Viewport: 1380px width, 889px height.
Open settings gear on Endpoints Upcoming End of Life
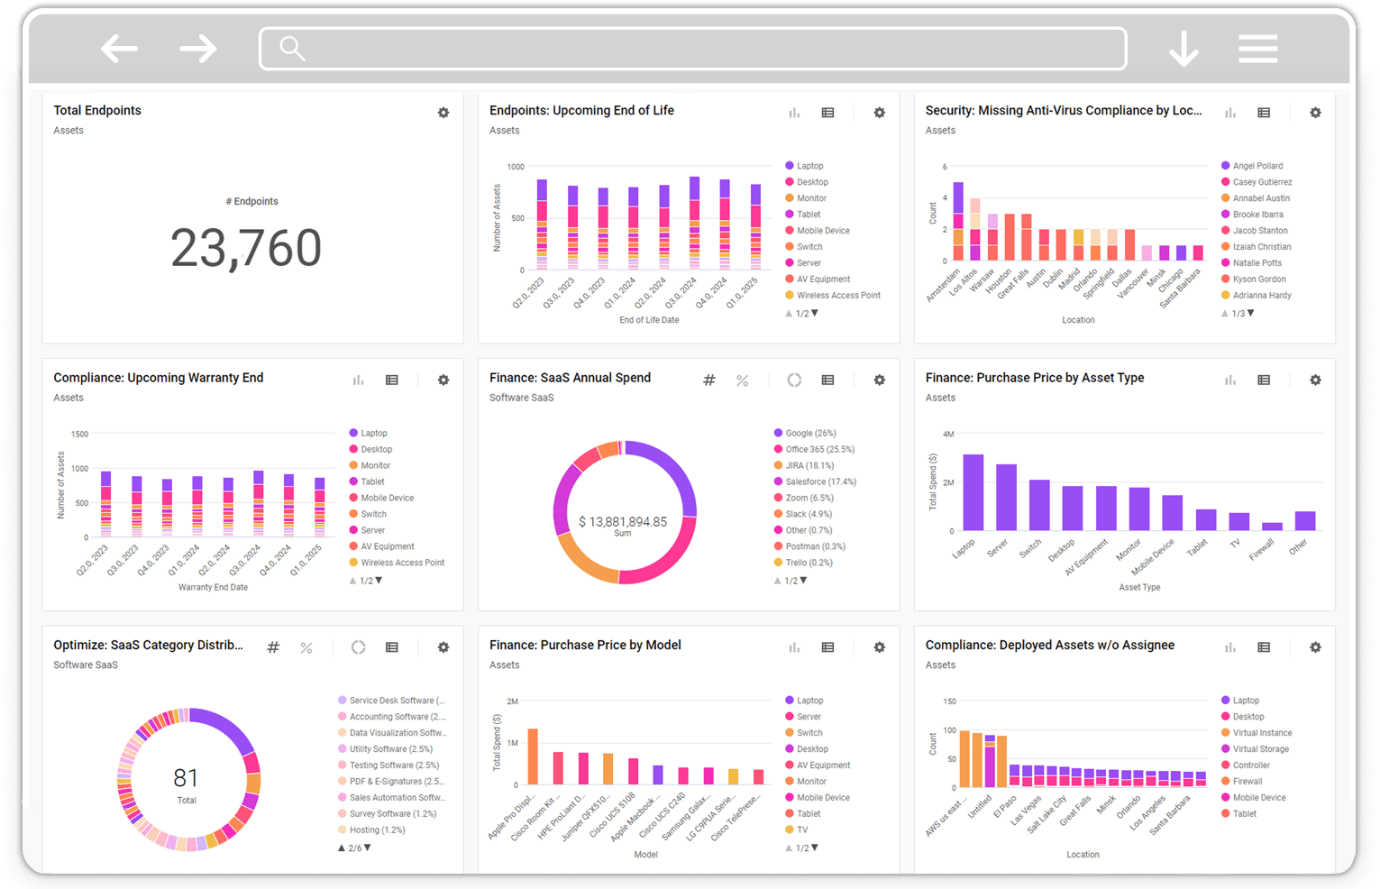tap(879, 113)
